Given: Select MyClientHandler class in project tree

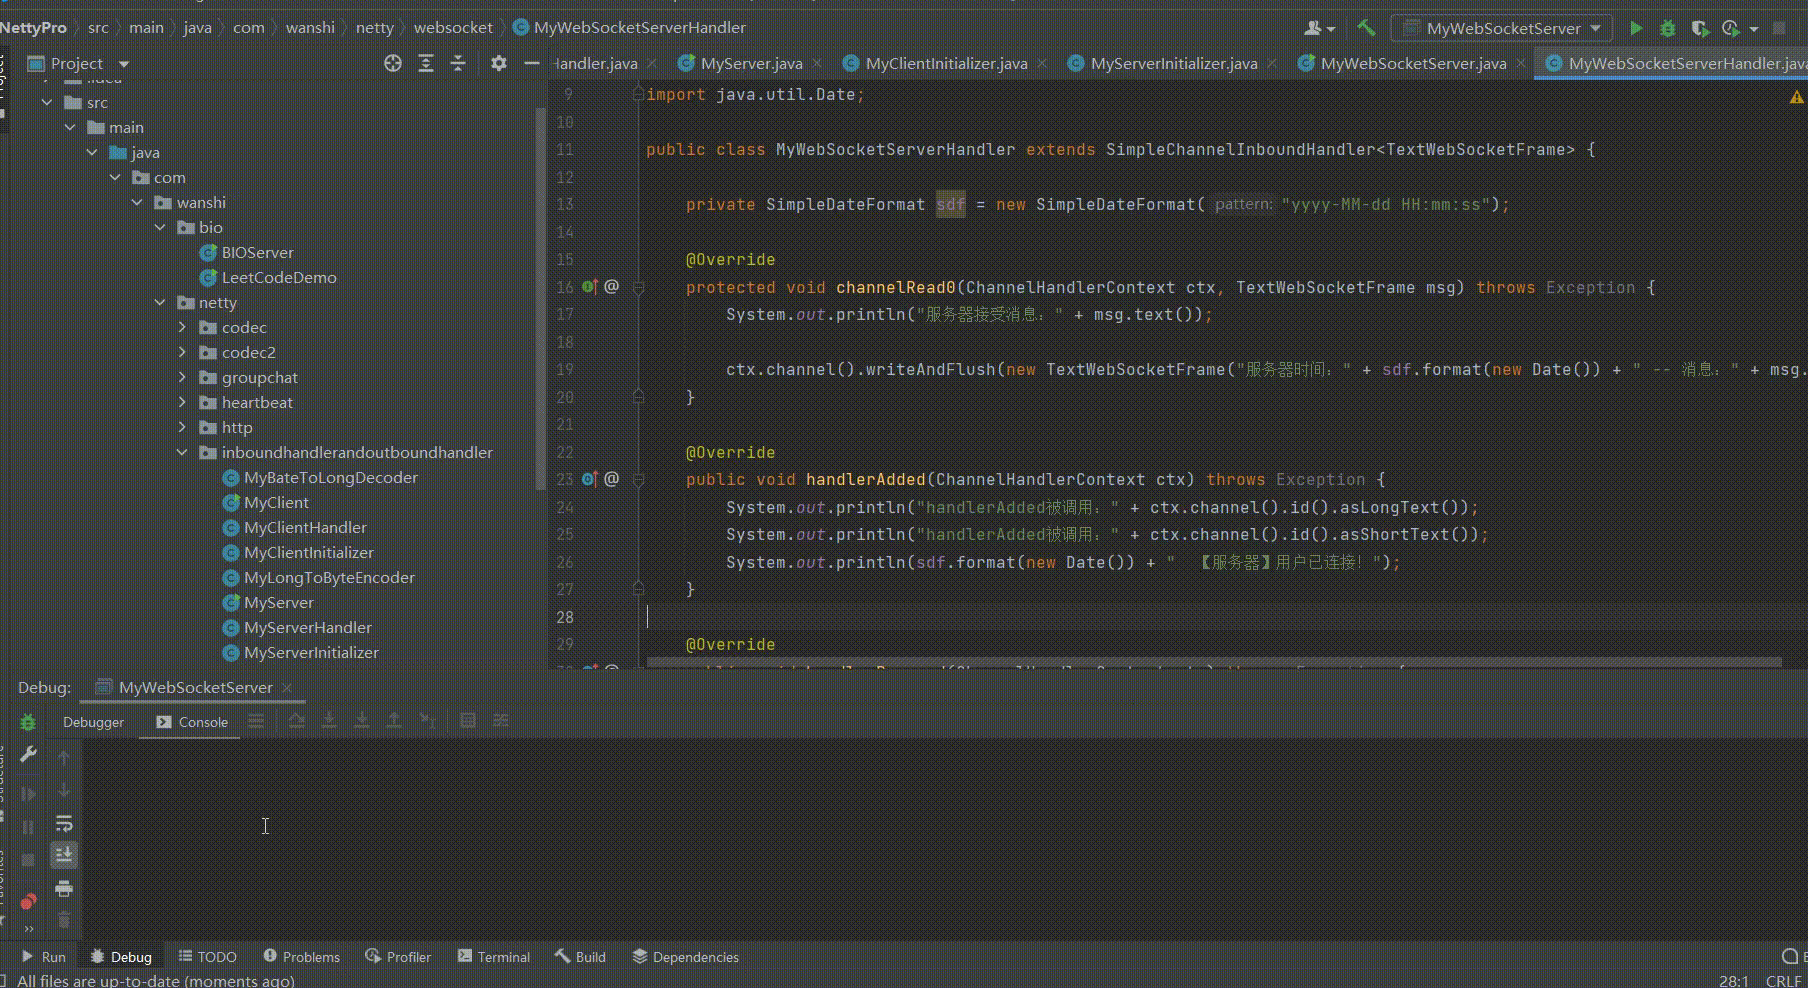Looking at the screenshot, I should click(305, 527).
